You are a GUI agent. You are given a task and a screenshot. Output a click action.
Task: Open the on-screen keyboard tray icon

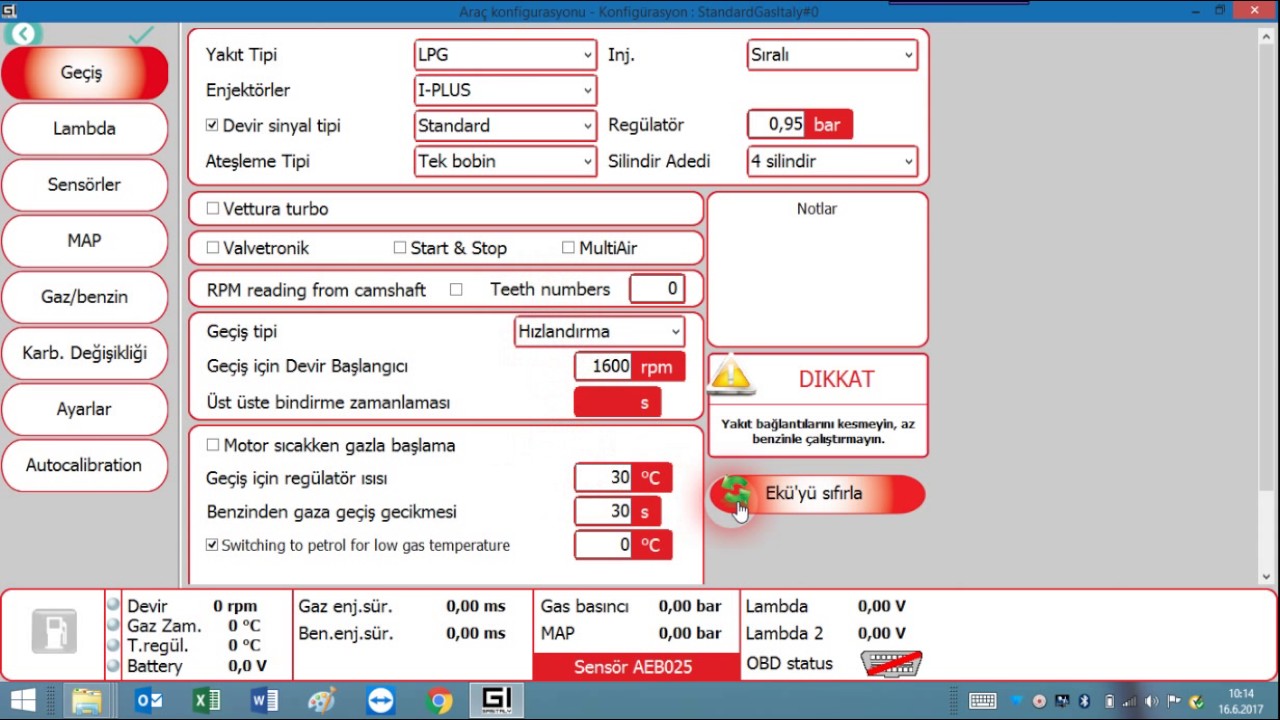coord(982,701)
